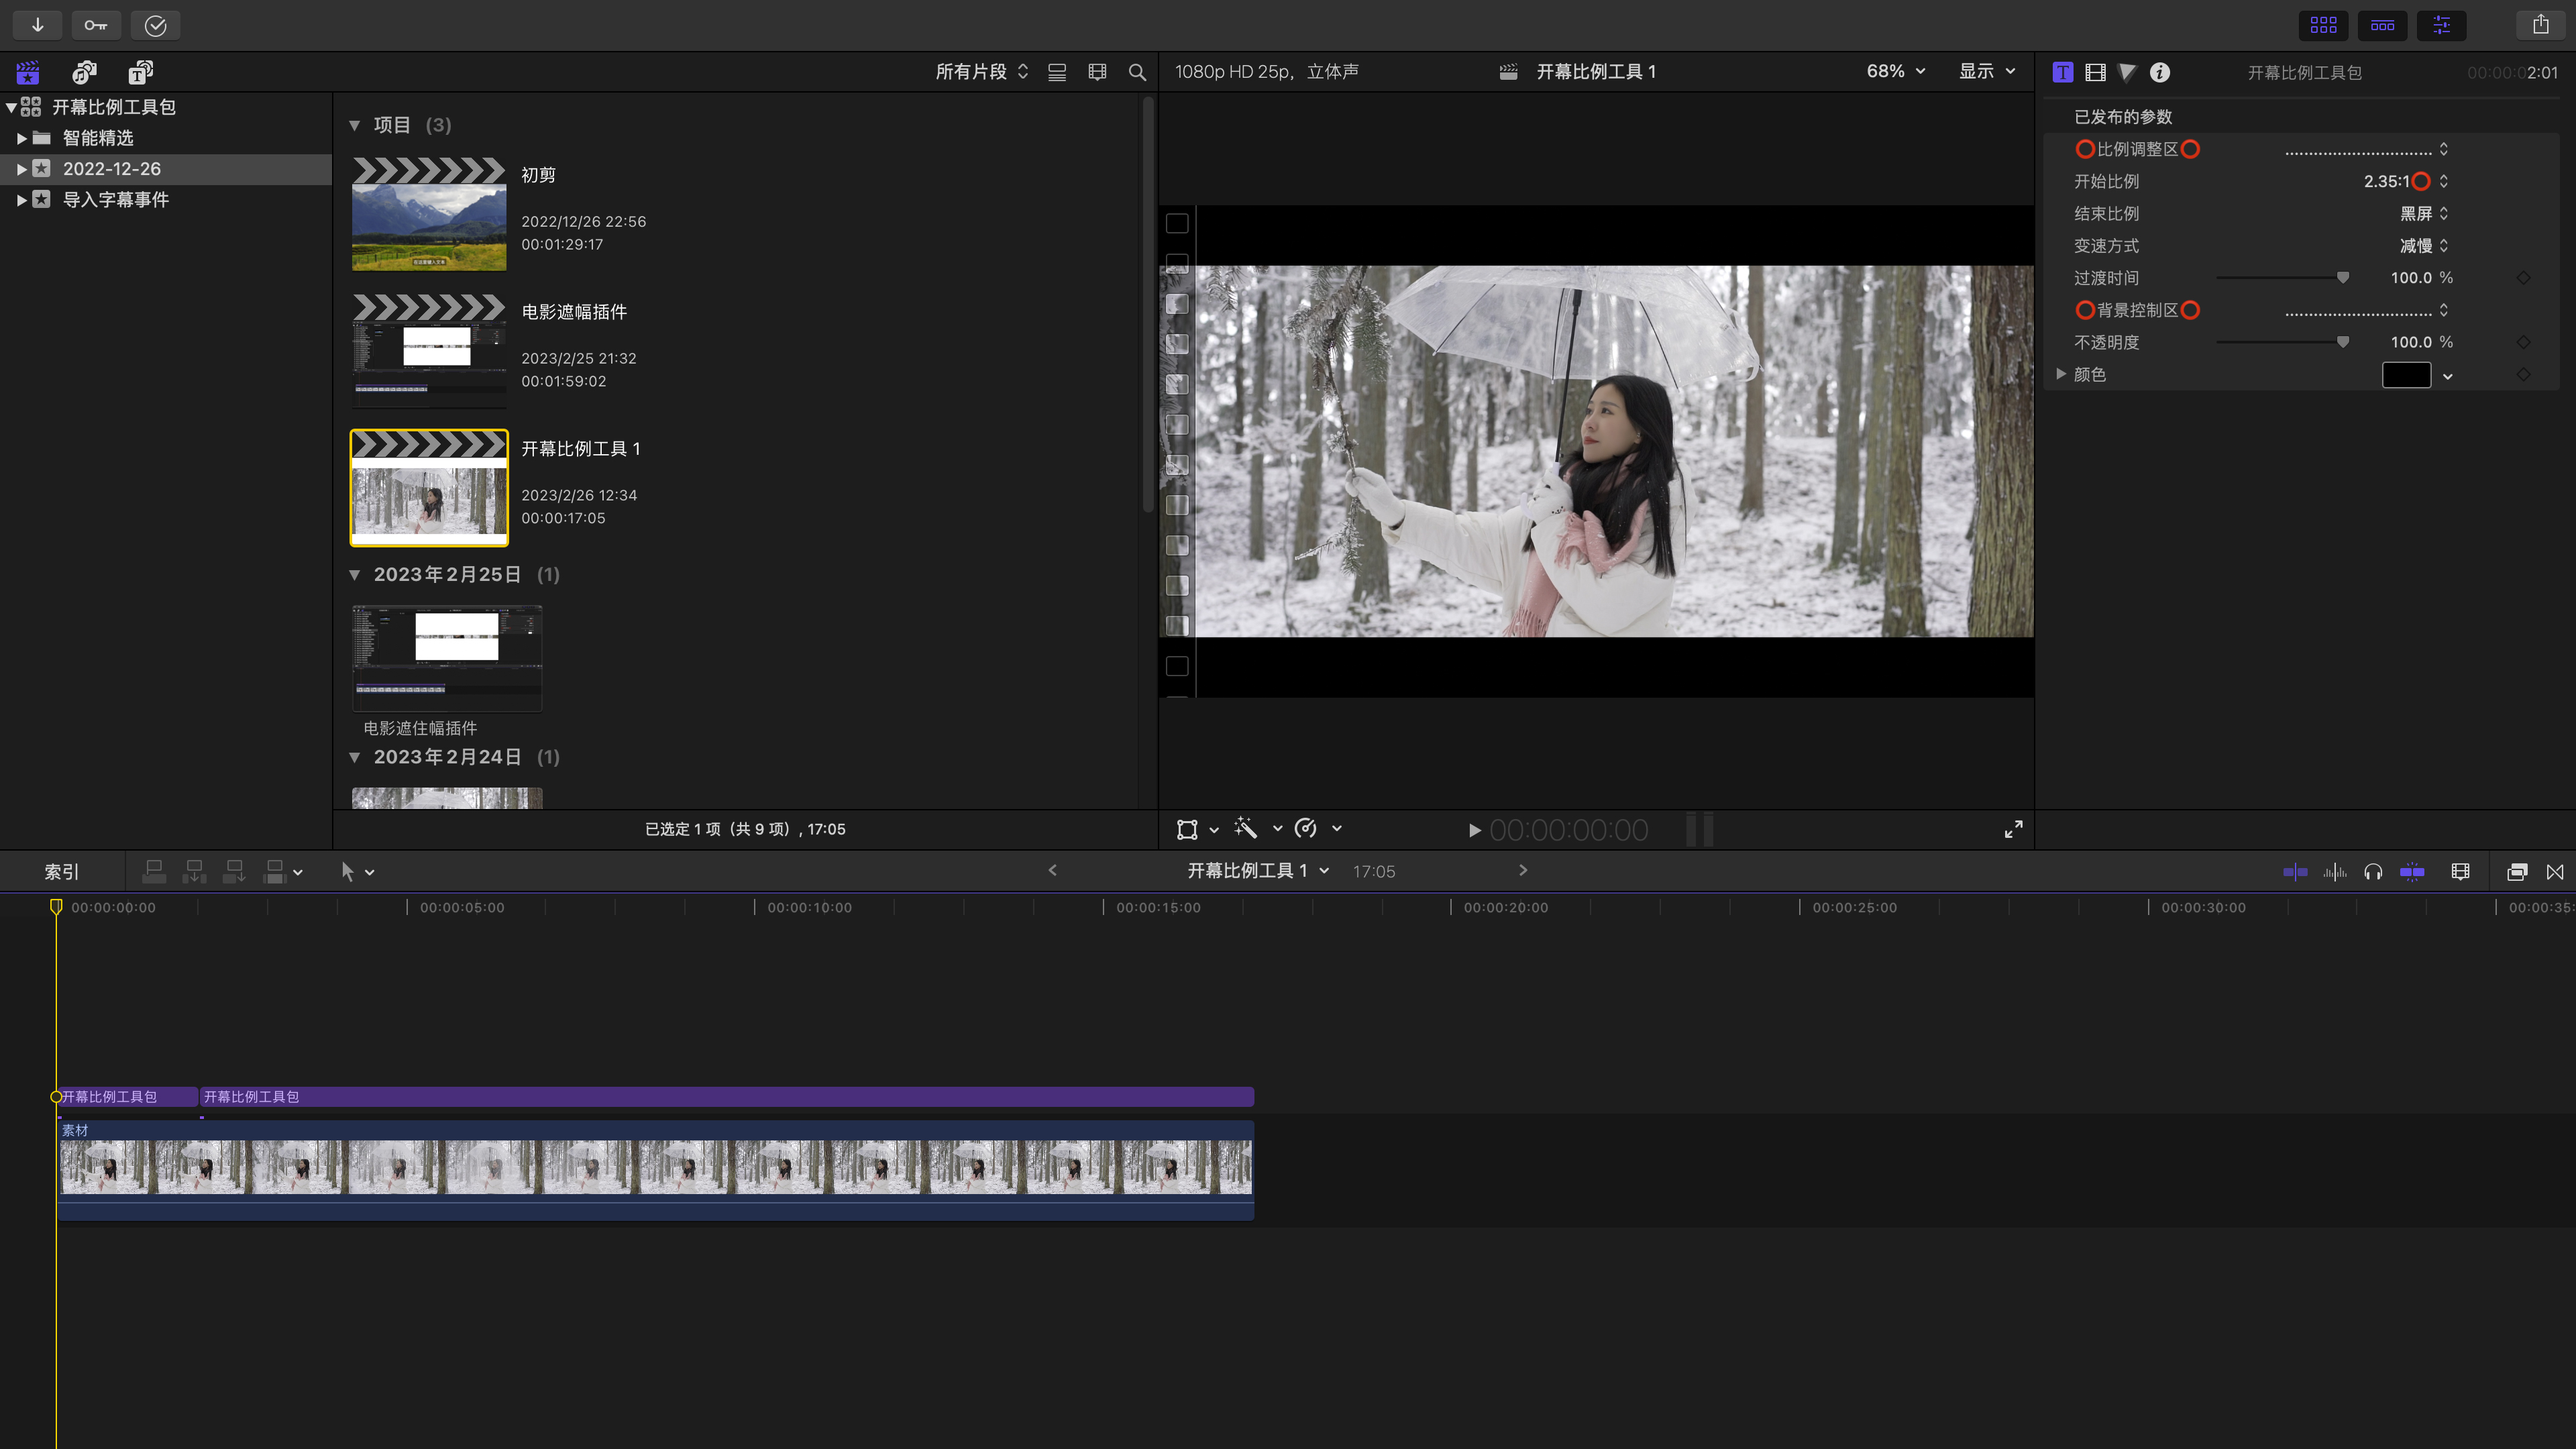Toggle the browser panel visibility
This screenshot has height=1449, width=2576.
[x=2323, y=25]
